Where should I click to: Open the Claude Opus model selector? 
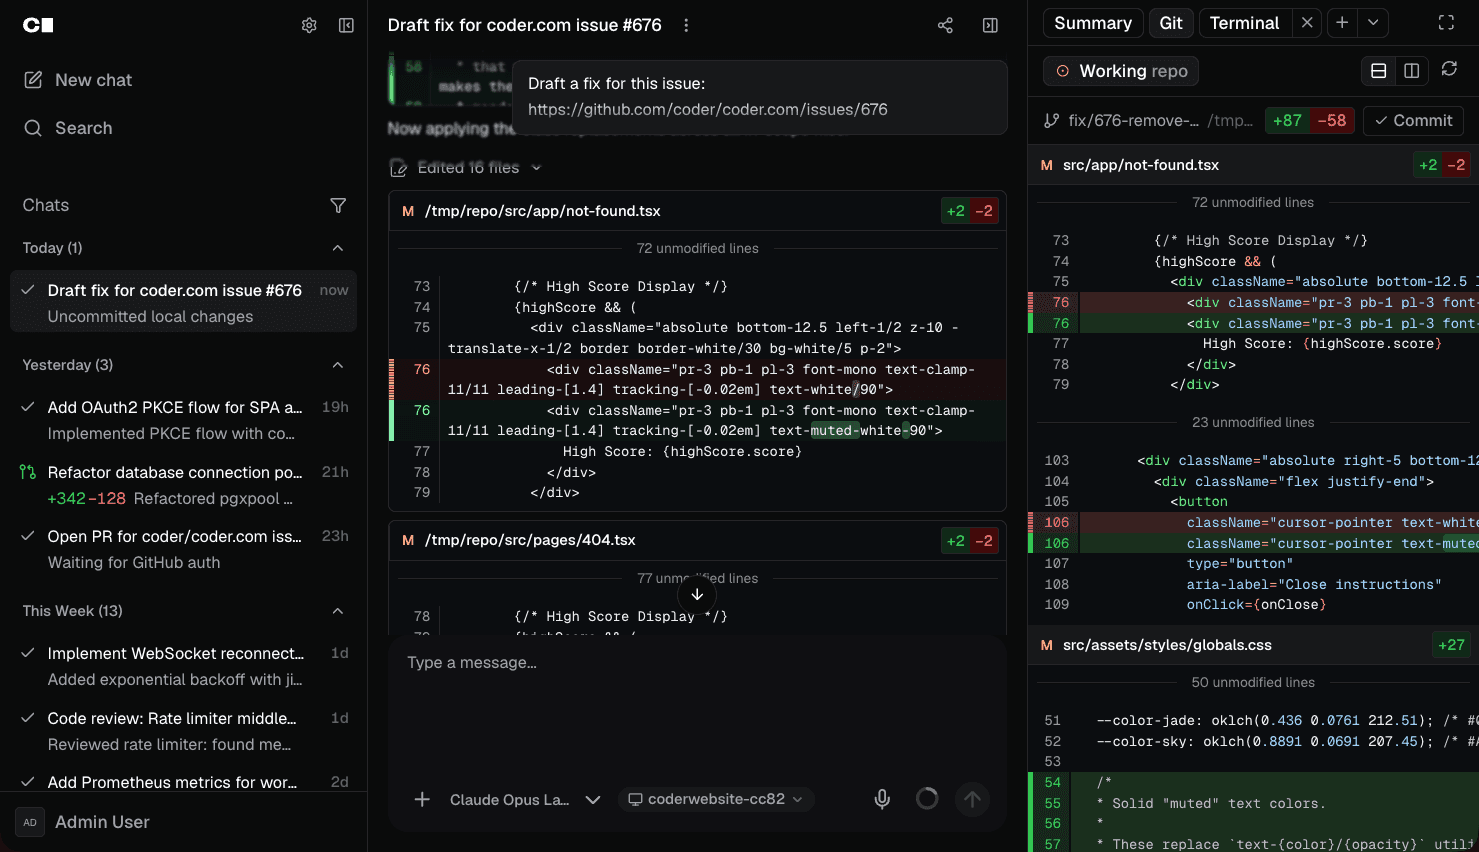tap(525, 799)
